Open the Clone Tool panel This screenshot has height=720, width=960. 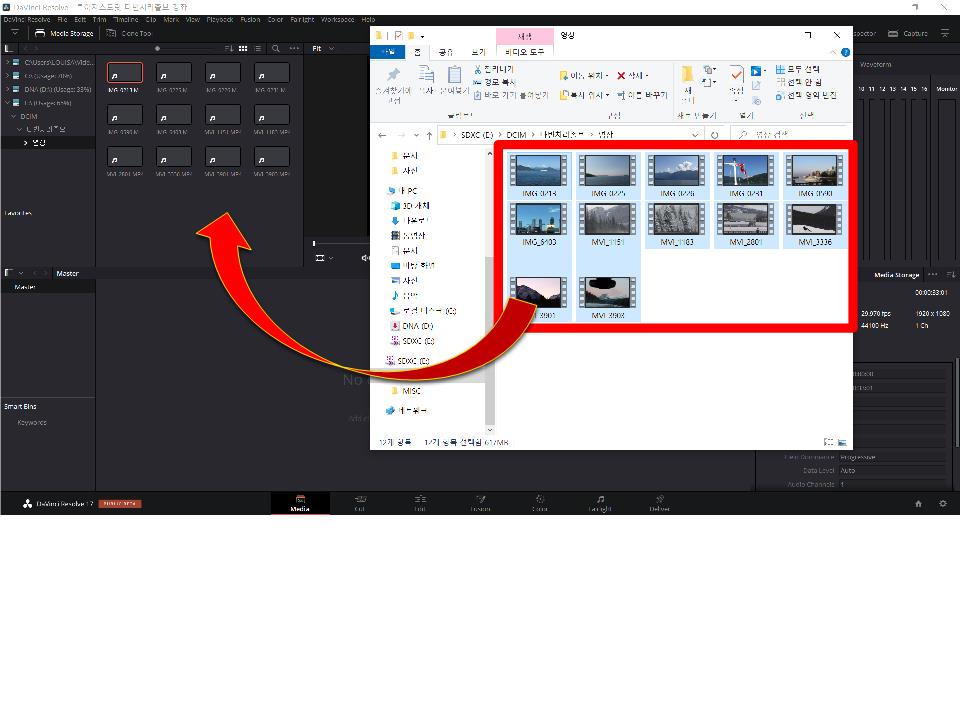tap(129, 33)
